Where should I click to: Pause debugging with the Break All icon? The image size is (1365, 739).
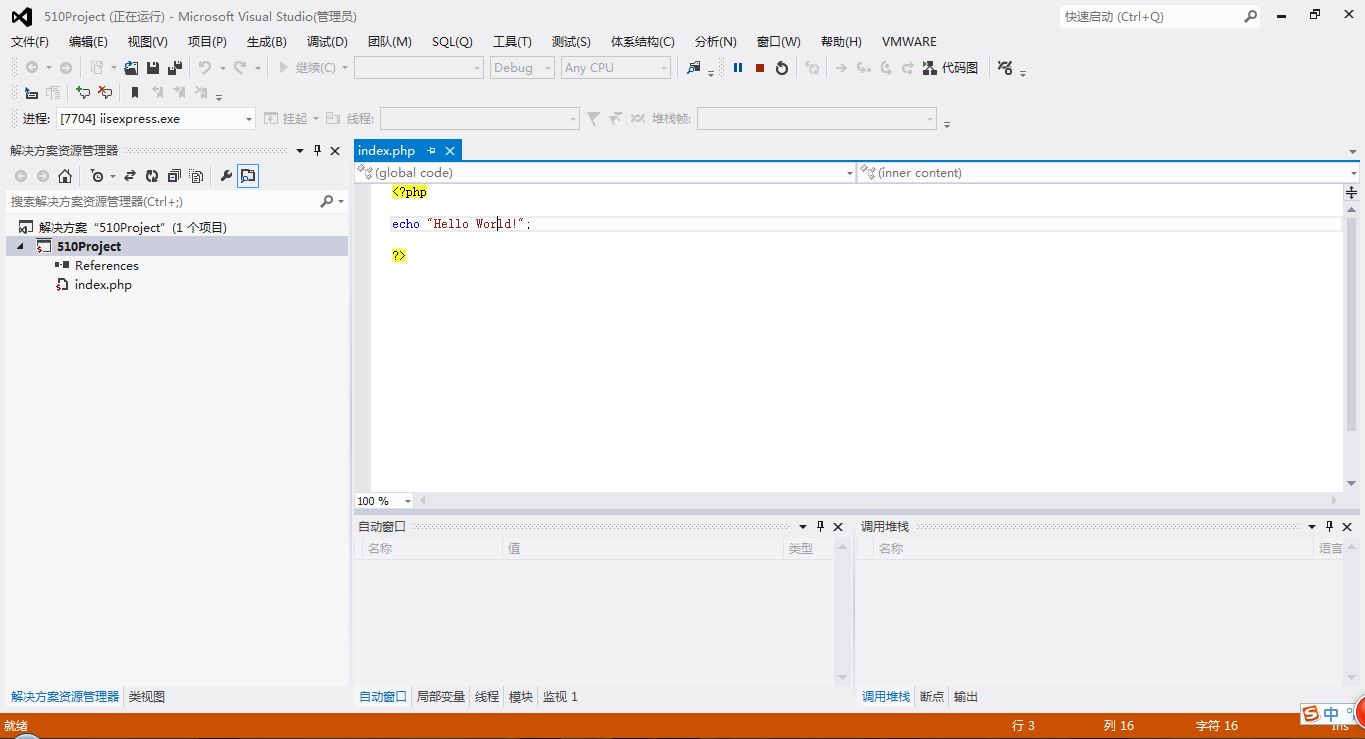coord(738,68)
